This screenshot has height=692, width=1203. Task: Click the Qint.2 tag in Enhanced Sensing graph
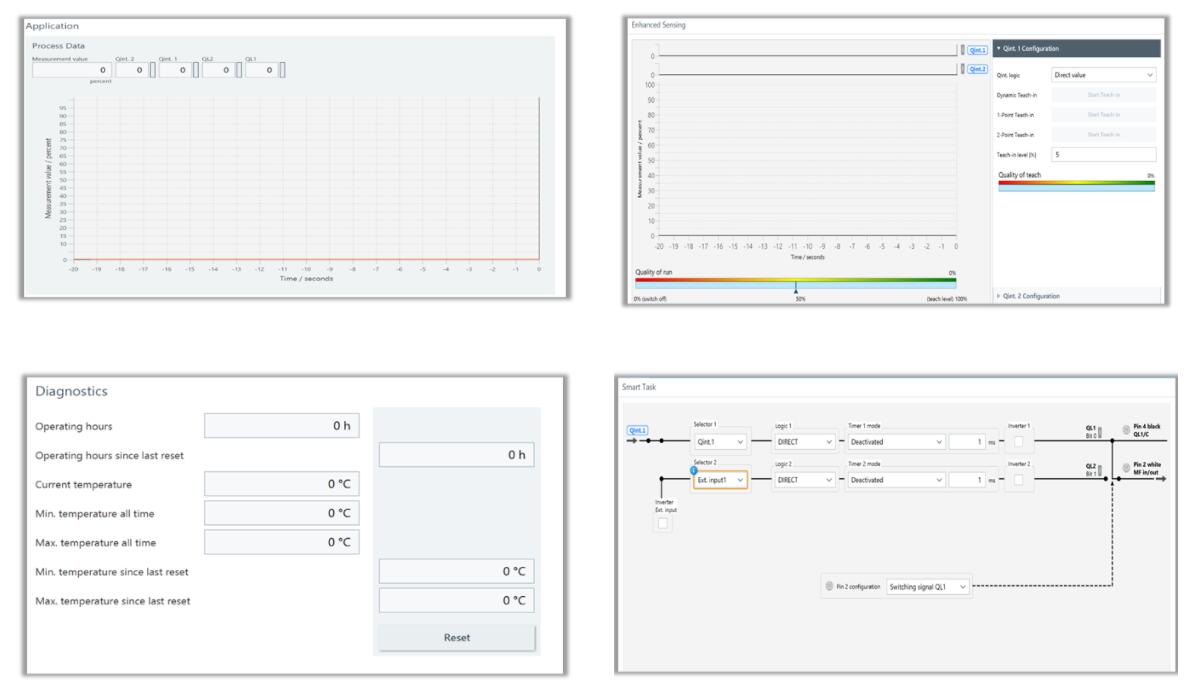click(977, 69)
